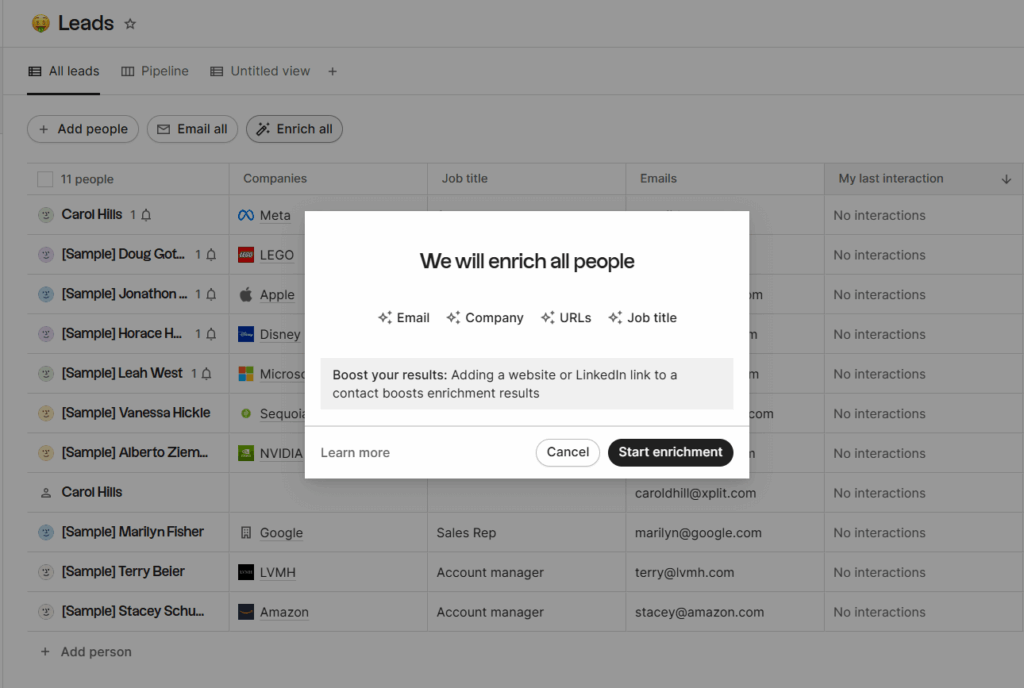
Task: Click the bell icon beside Carol Hills
Action: (x=146, y=215)
